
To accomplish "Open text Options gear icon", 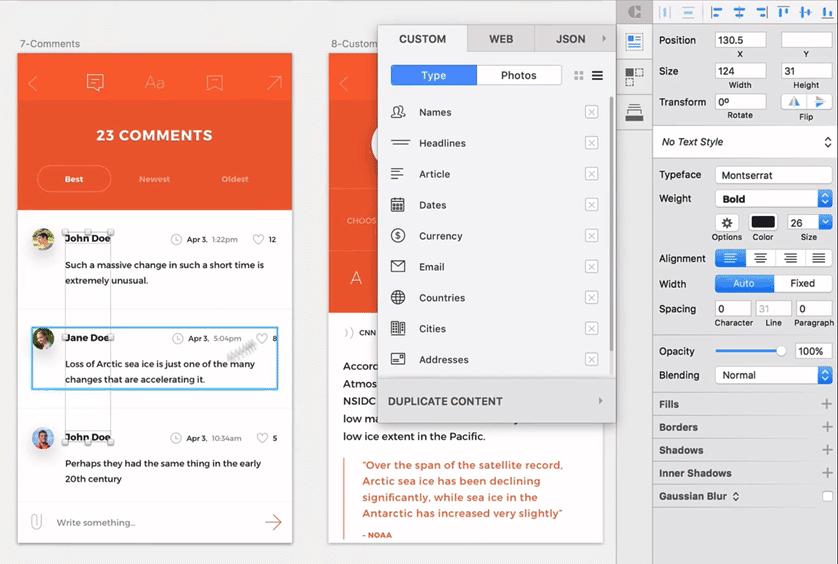I will [x=727, y=223].
